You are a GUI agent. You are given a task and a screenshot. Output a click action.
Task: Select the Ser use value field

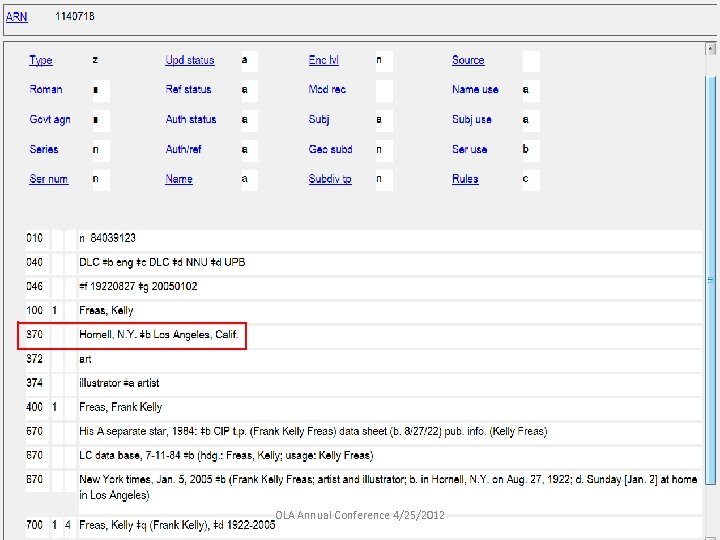531,149
